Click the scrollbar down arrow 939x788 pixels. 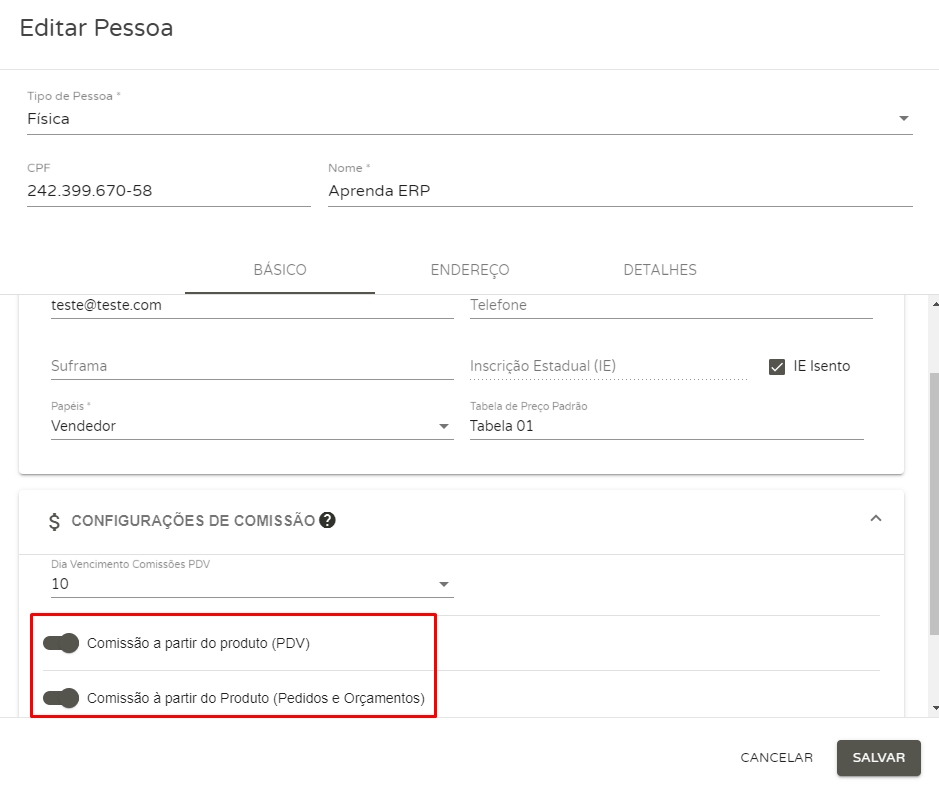coord(934,708)
